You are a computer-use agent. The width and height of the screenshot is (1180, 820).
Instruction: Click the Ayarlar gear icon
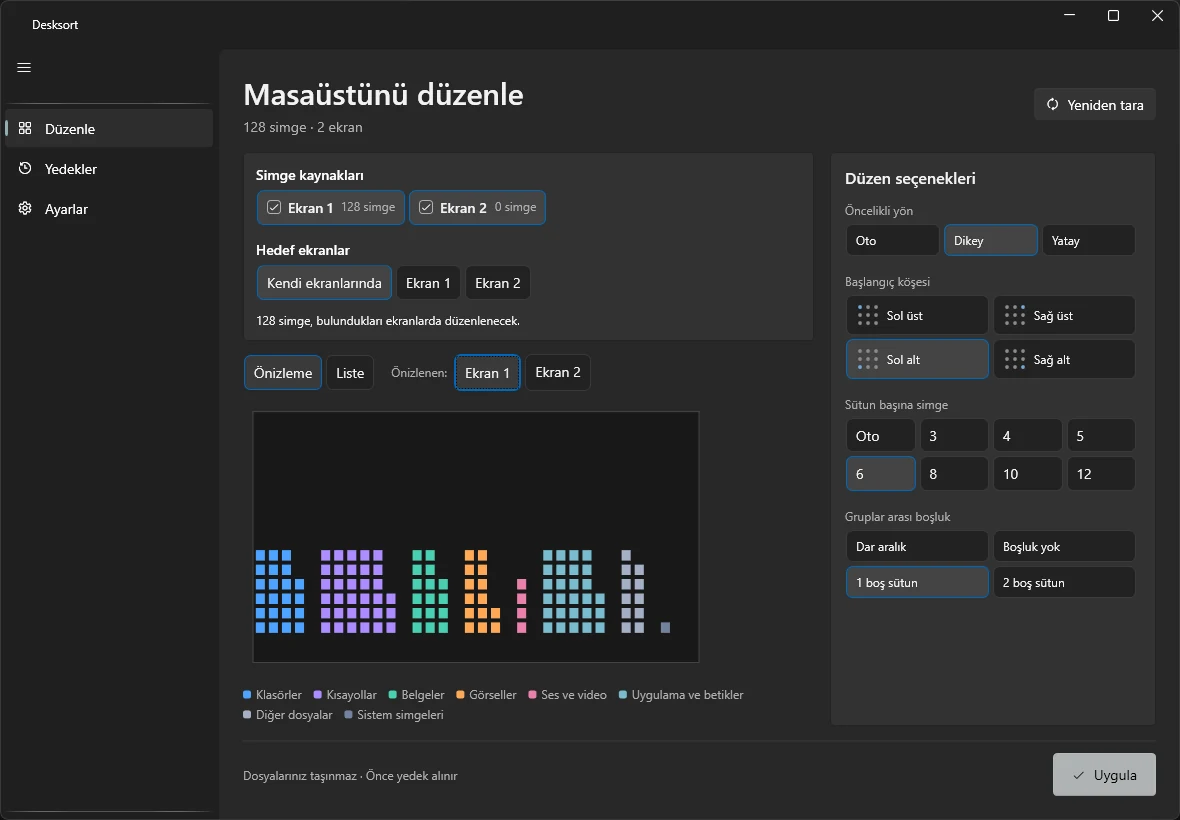point(25,208)
